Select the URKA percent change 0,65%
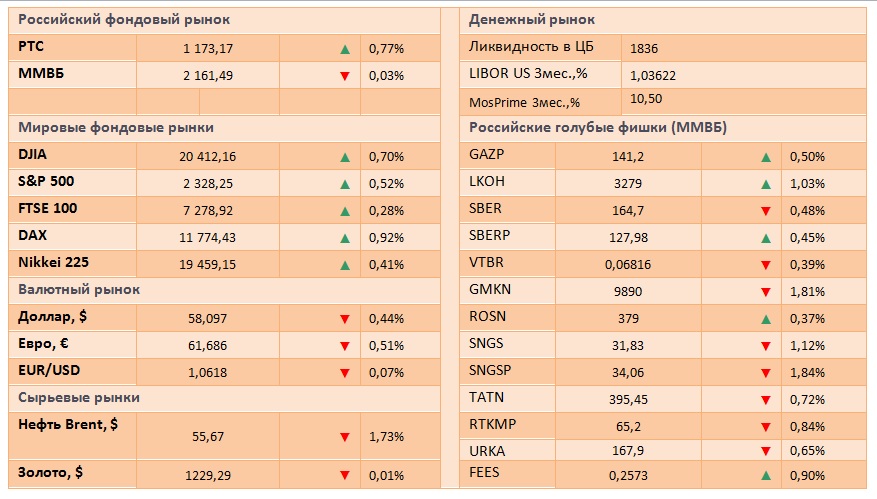The image size is (877, 499). tap(807, 450)
